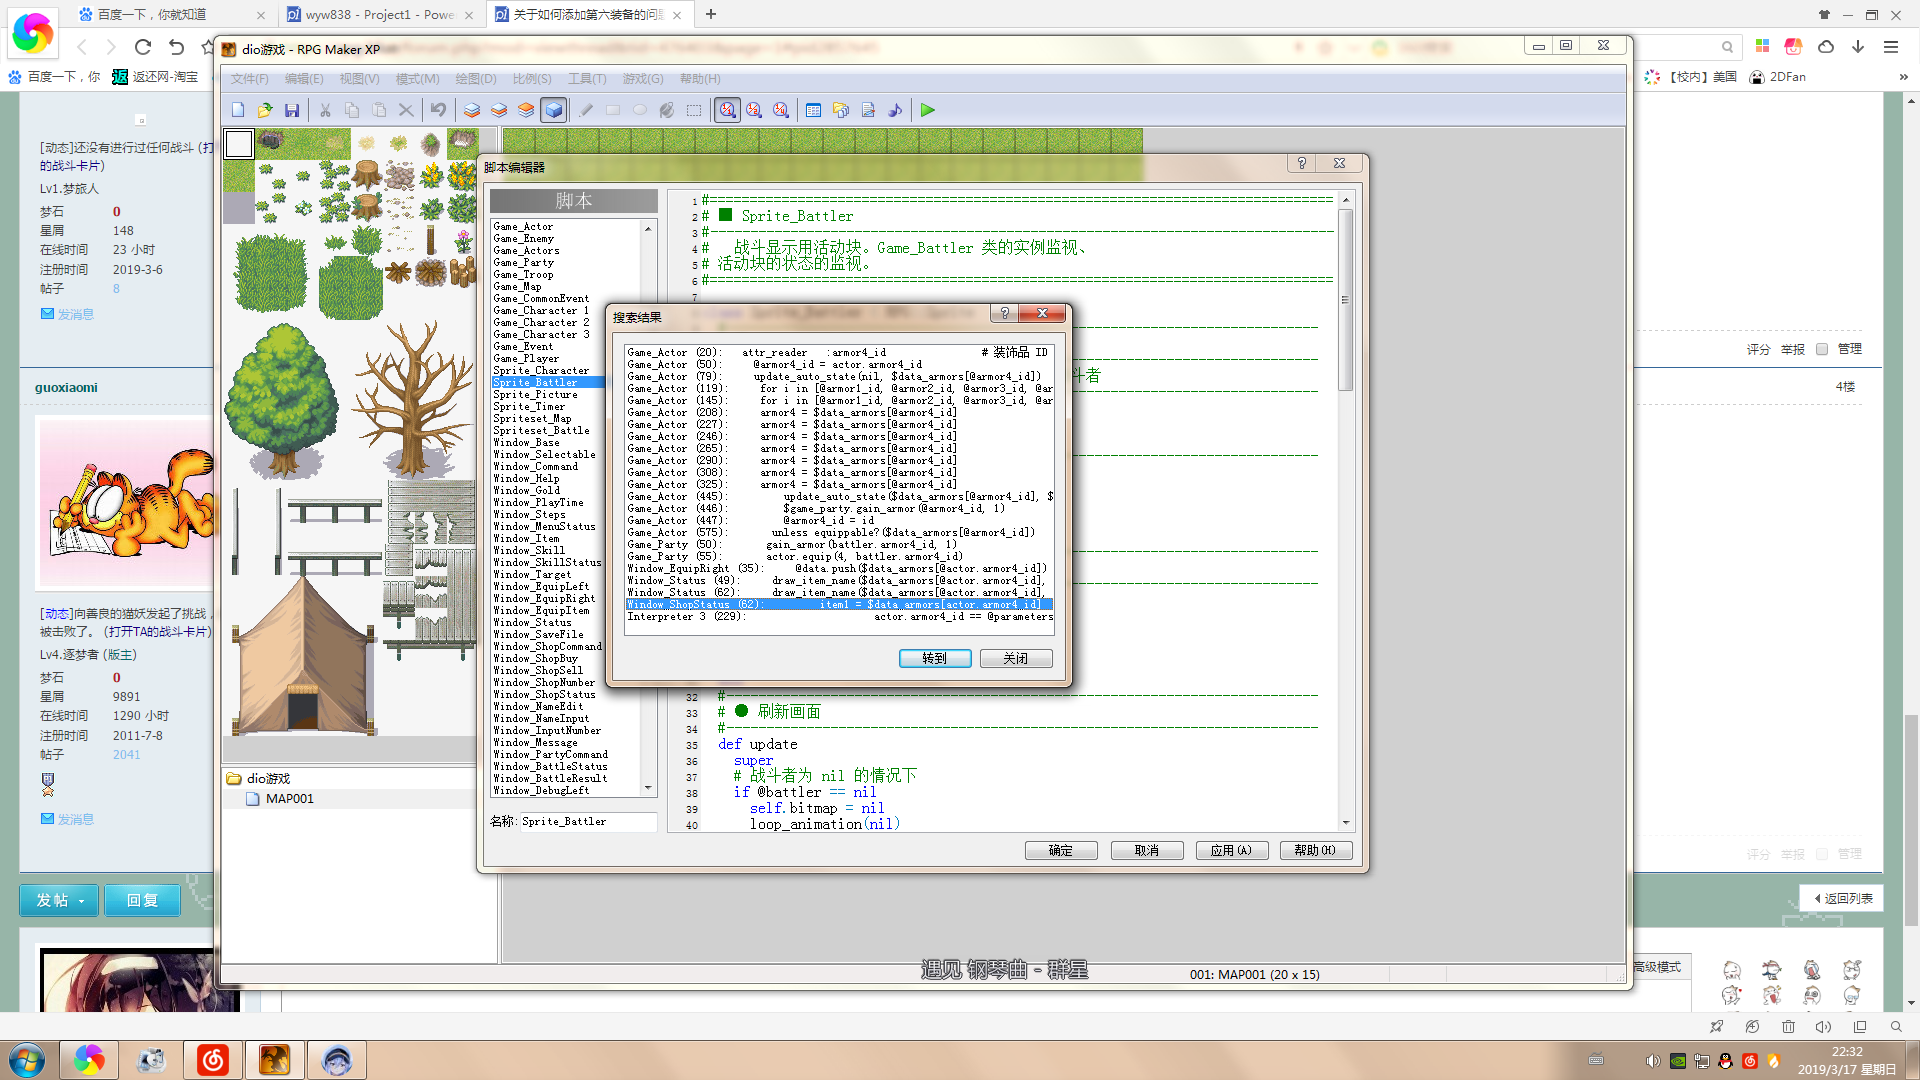Screen dimensions: 1920x1080
Task: Click script list scrollbar down arrow
Action: point(648,788)
